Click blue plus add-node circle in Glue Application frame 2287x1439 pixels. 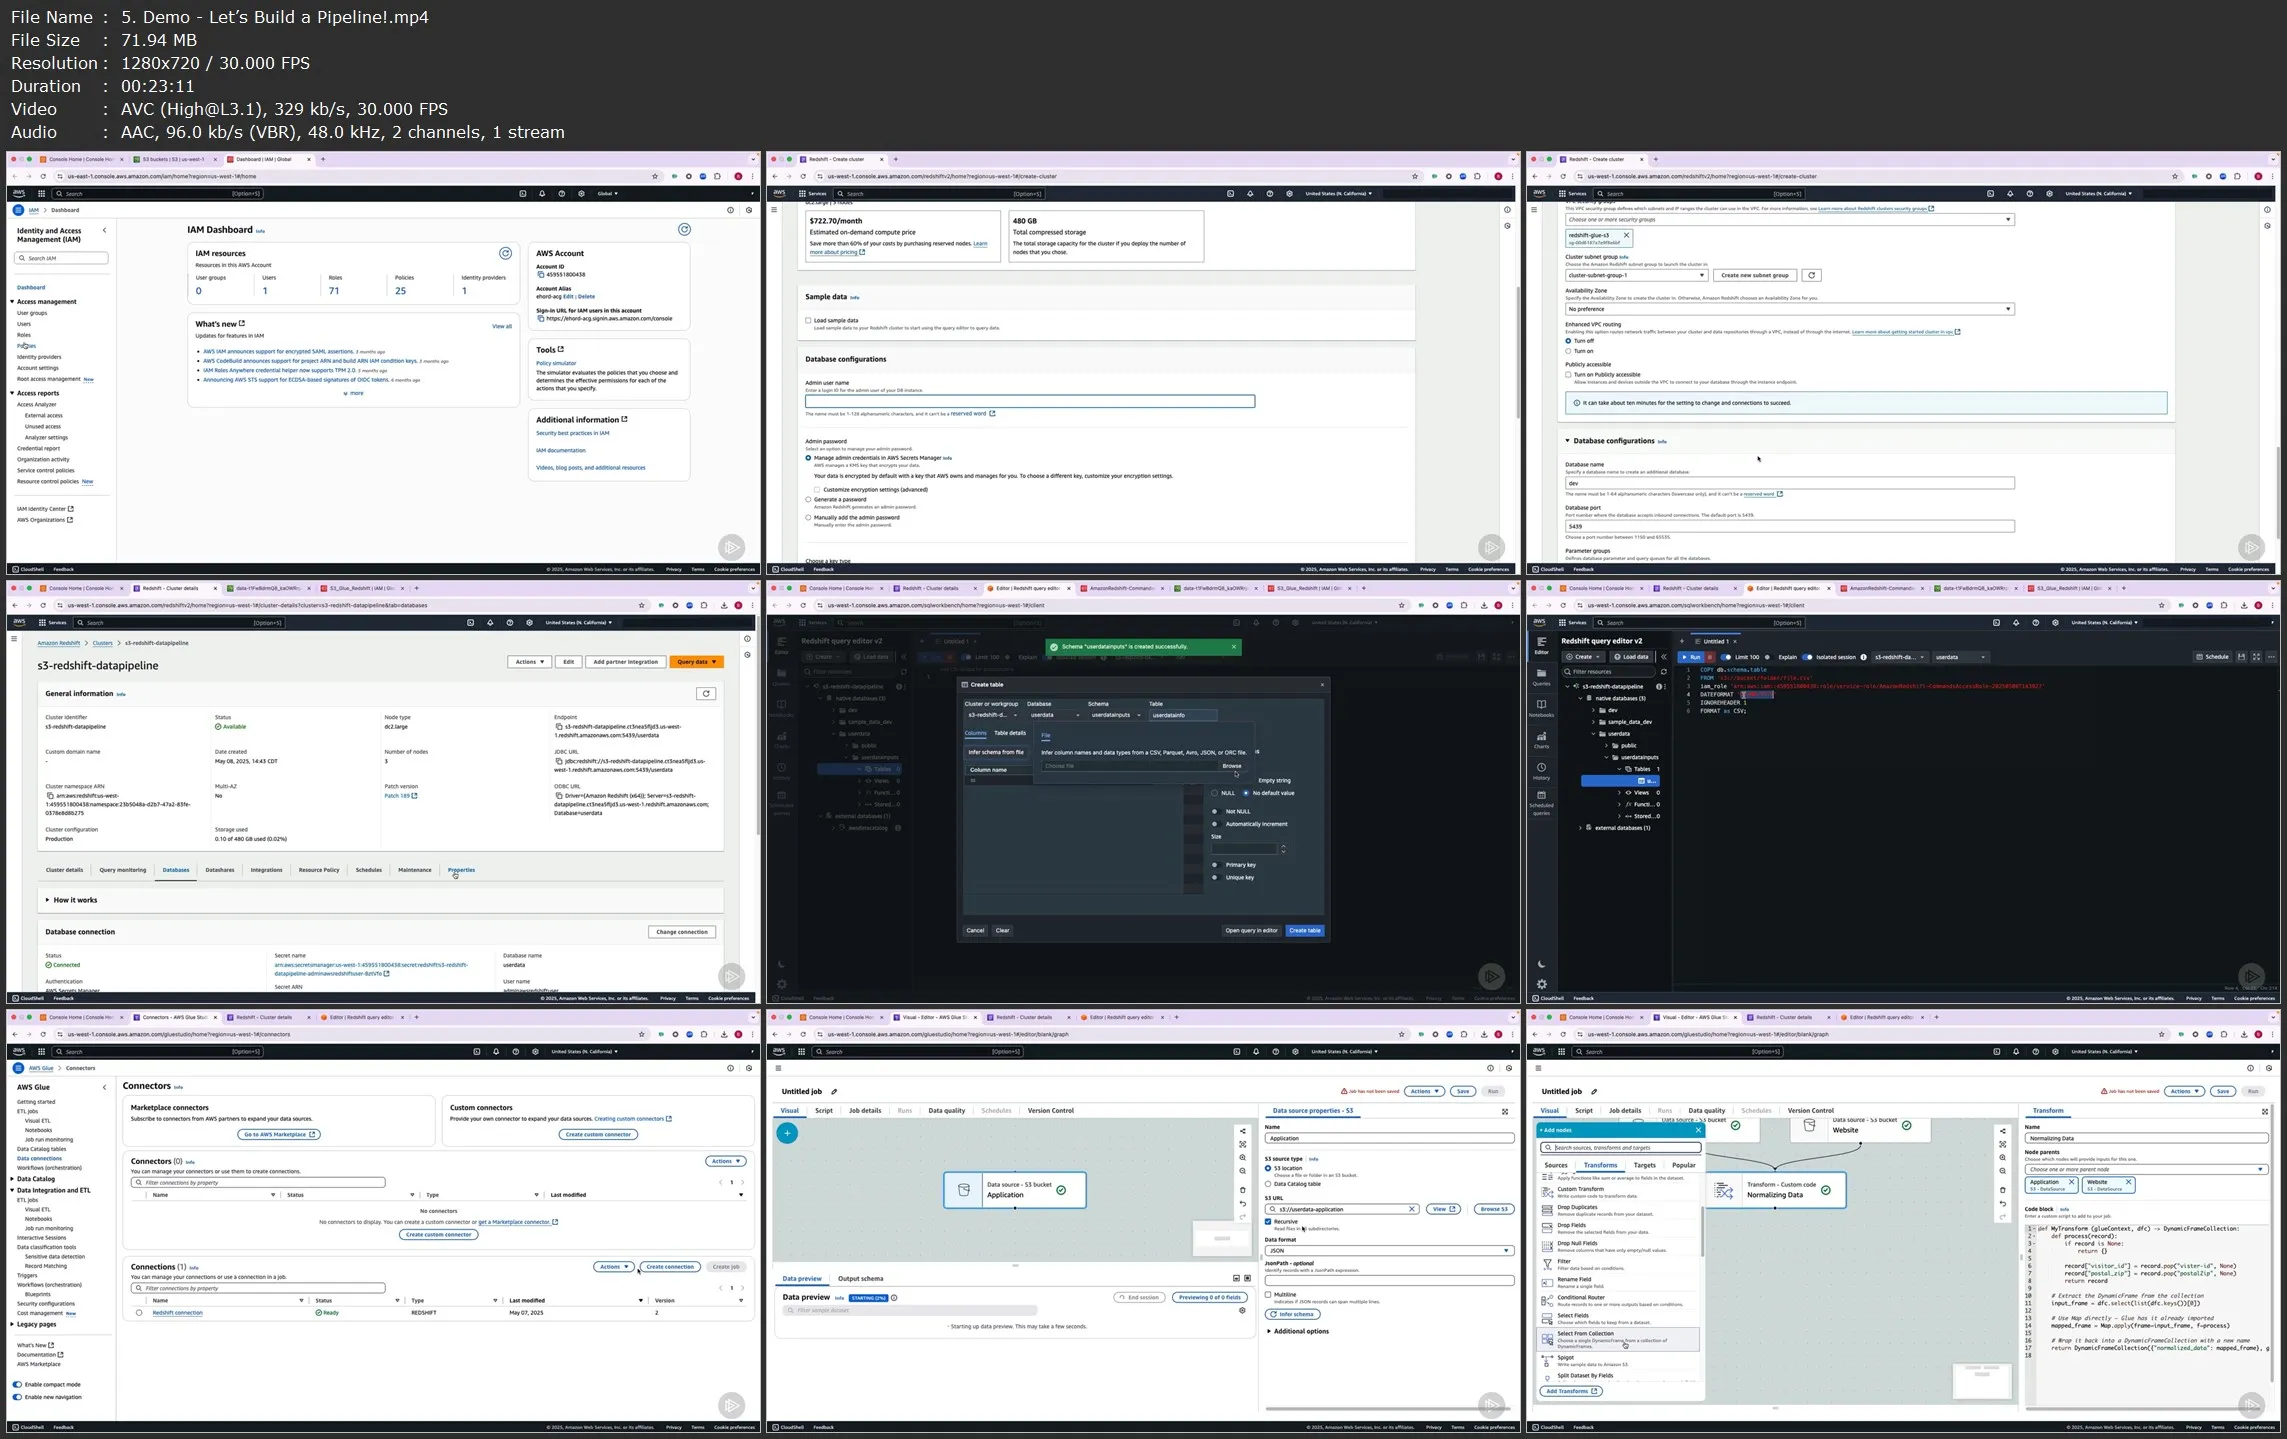(787, 1133)
